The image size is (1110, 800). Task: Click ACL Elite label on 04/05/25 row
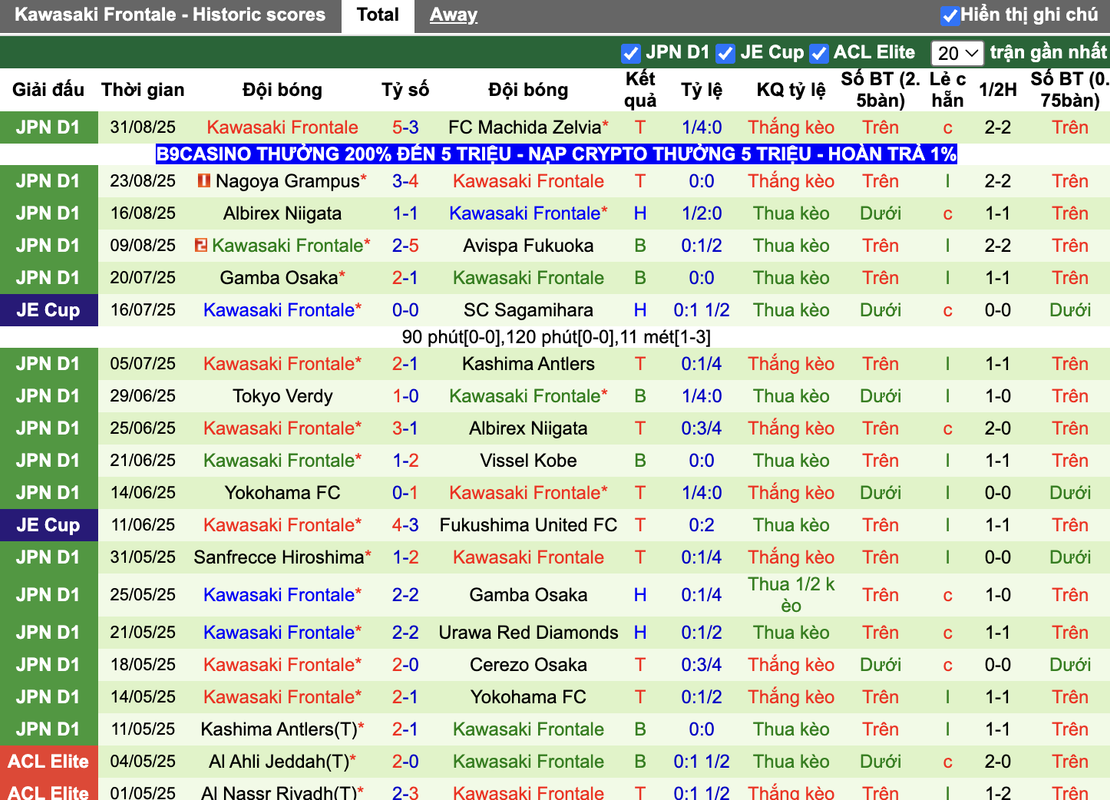click(x=48, y=761)
